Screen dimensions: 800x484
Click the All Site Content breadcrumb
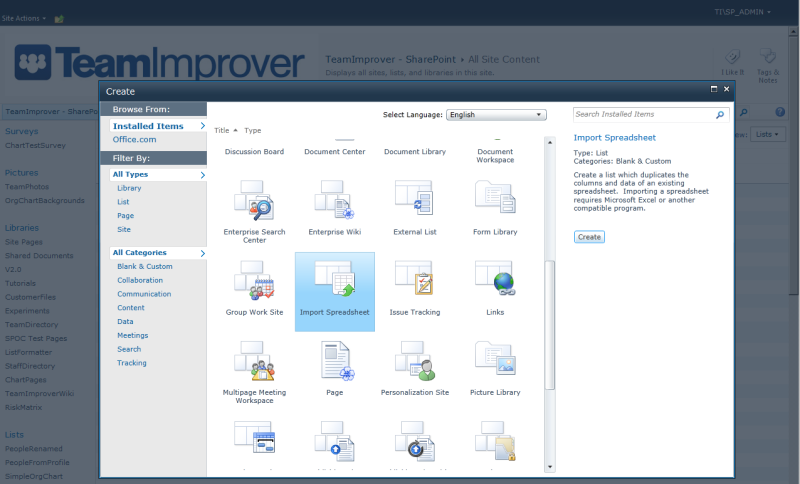pyautogui.click(x=504, y=60)
